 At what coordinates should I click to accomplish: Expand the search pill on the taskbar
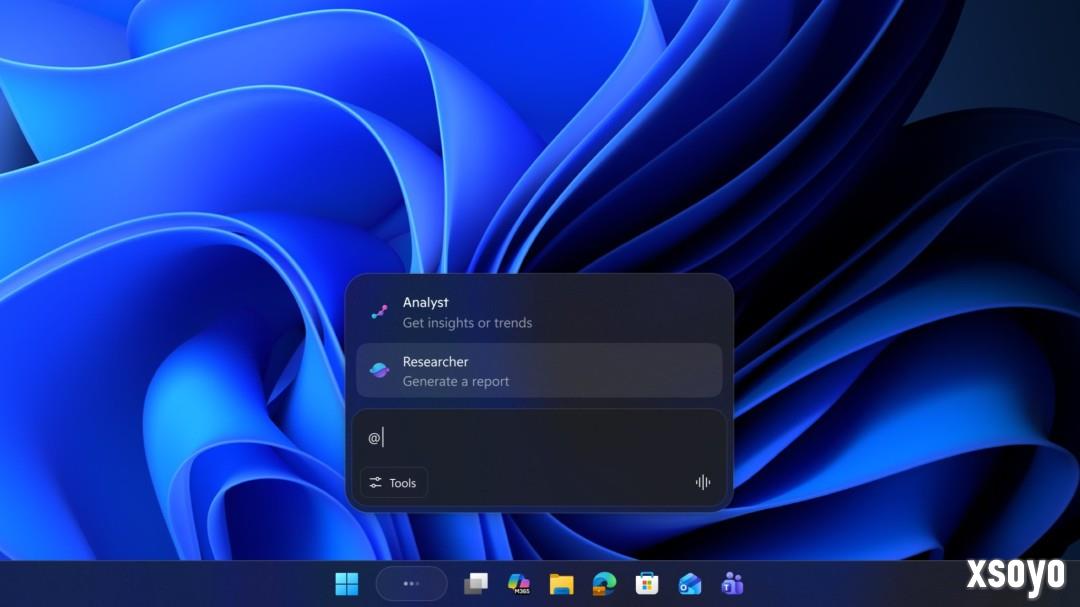(411, 582)
